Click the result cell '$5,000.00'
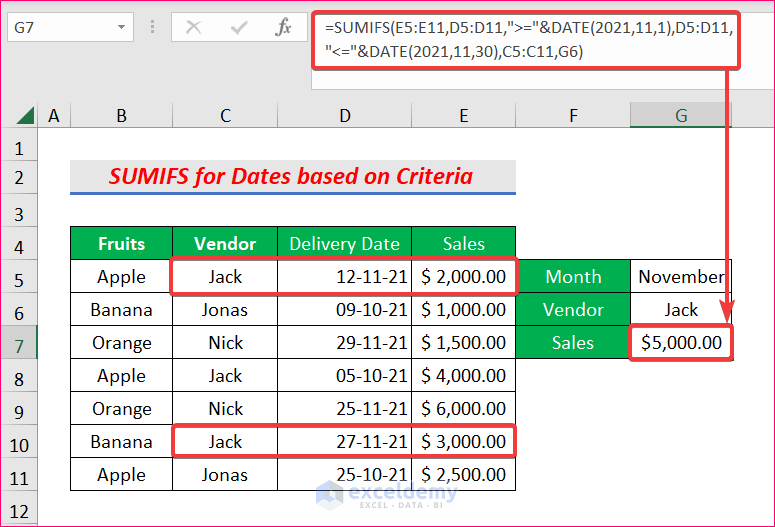This screenshot has height=527, width=775. pos(681,342)
